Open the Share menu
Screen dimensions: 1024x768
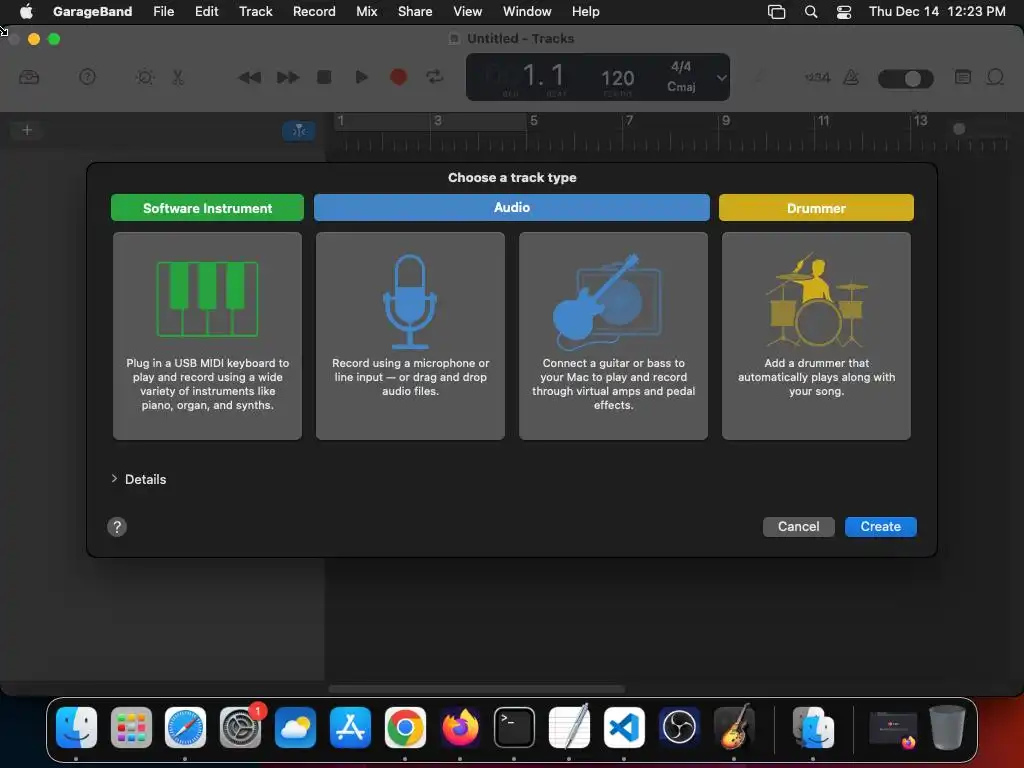pos(415,11)
